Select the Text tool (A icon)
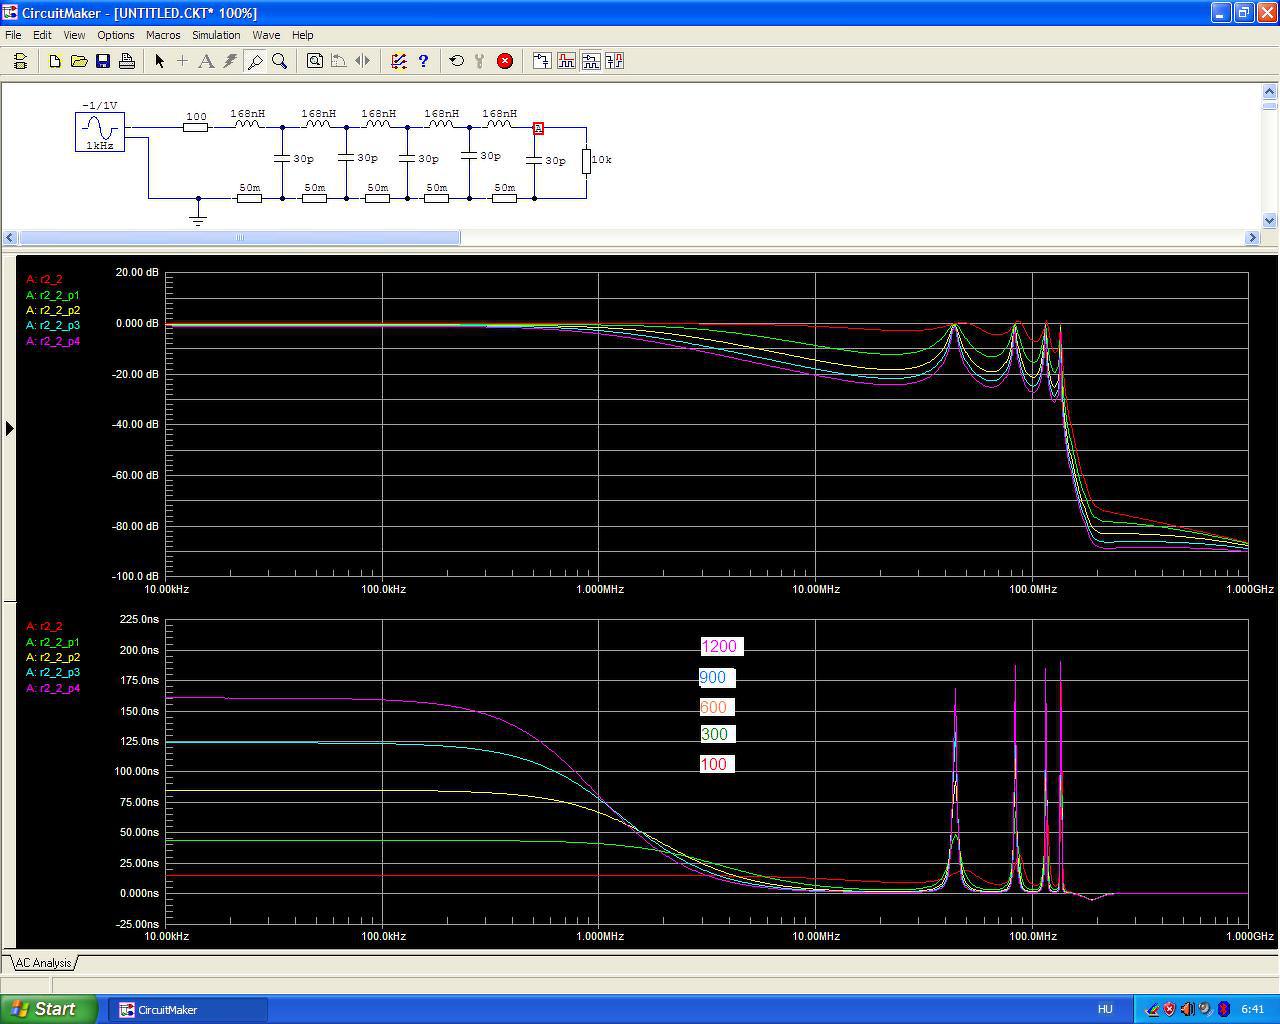The height and width of the screenshot is (1024, 1280). (x=206, y=61)
